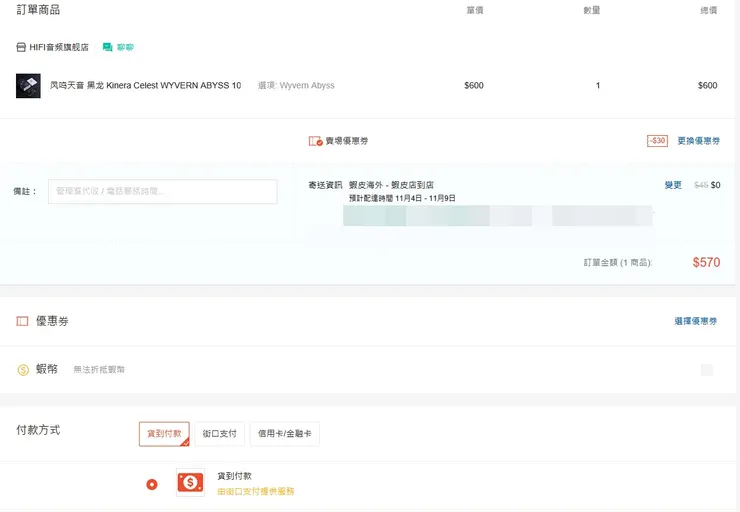Image resolution: width=740 pixels, height=512 pixels.
Task: Click the shop icon beside HIFI音频旗舰店
Action: (x=21, y=47)
